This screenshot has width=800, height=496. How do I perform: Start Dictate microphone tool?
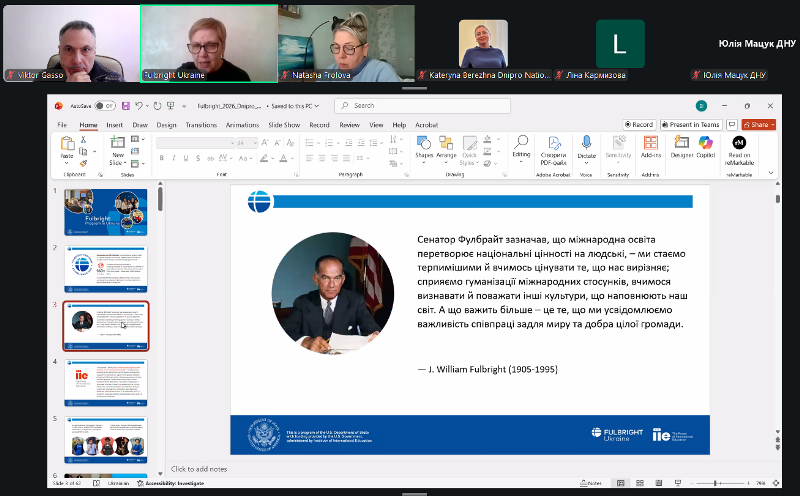586,146
